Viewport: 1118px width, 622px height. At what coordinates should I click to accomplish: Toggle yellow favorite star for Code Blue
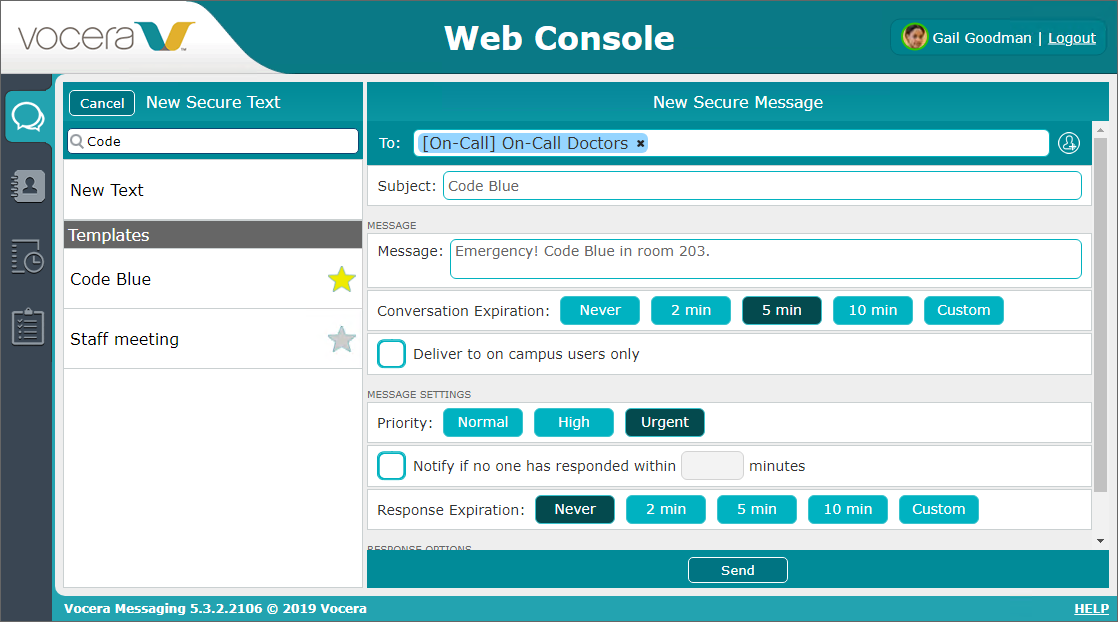point(342,280)
